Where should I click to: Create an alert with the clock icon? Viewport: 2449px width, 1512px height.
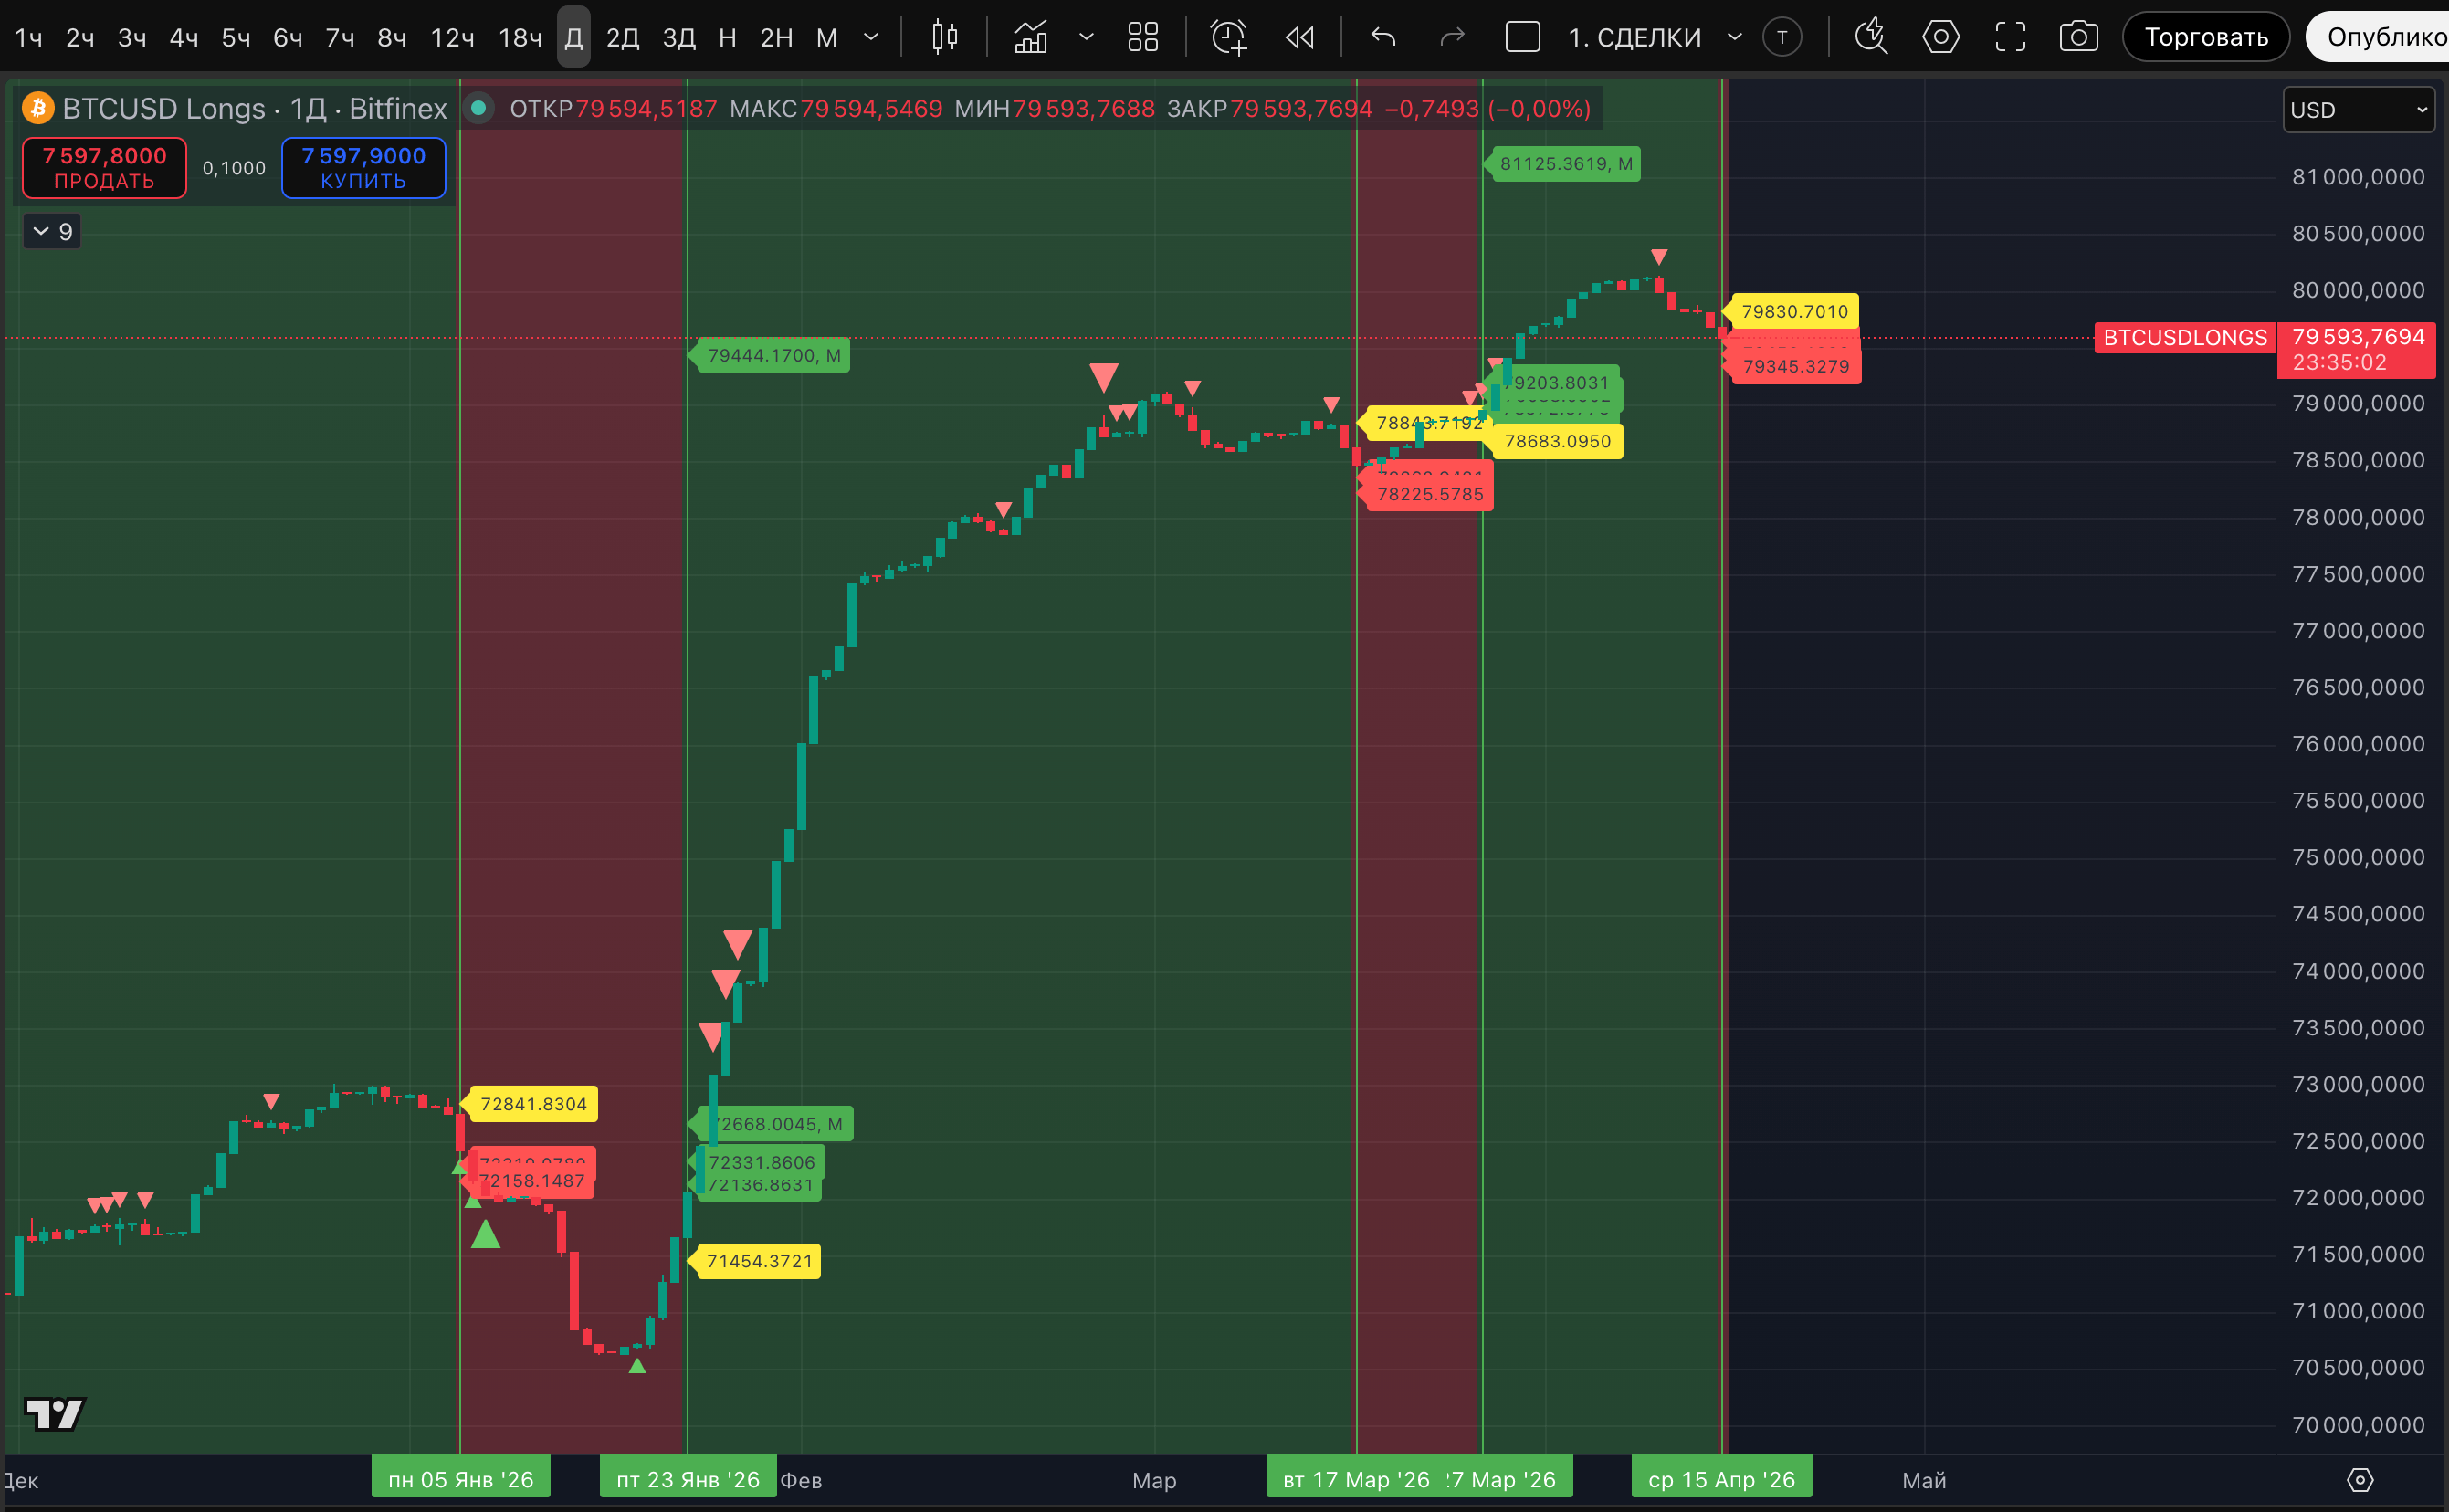pyautogui.click(x=1228, y=38)
